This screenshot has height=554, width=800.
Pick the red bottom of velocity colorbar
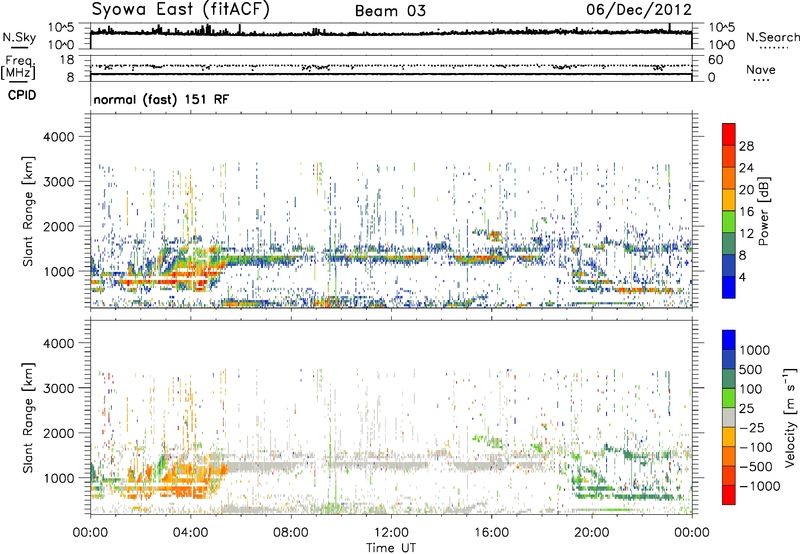click(x=729, y=495)
